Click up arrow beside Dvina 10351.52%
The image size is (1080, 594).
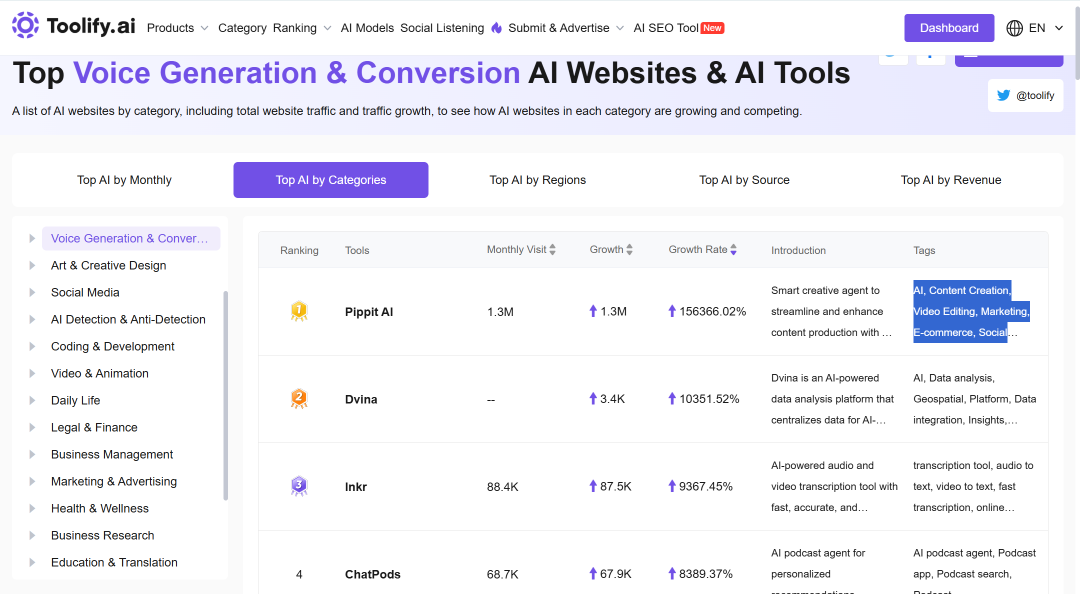672,398
